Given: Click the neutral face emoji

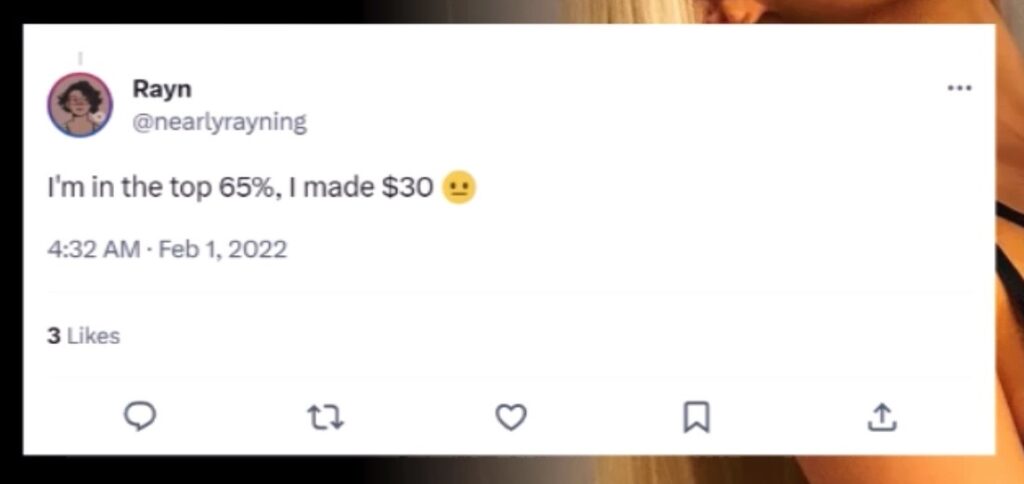Looking at the screenshot, I should pyautogui.click(x=459, y=189).
